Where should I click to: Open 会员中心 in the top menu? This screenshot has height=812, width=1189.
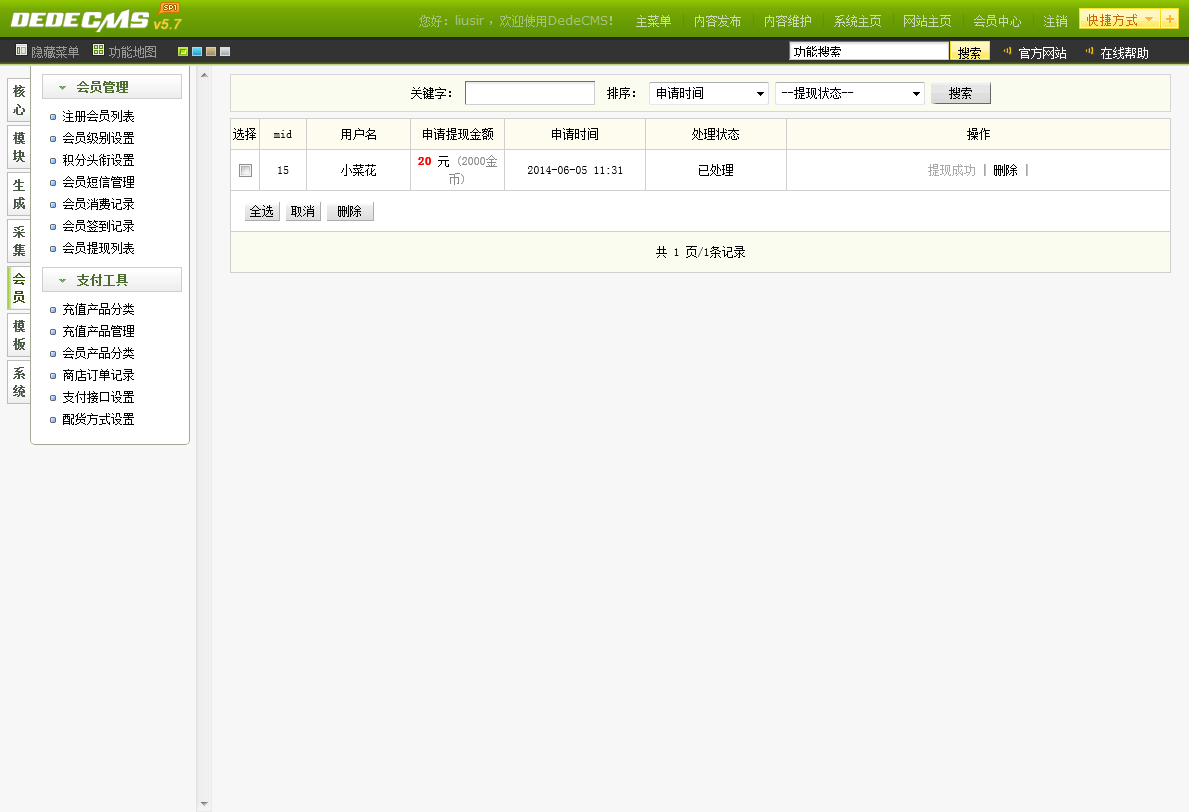[x=997, y=21]
